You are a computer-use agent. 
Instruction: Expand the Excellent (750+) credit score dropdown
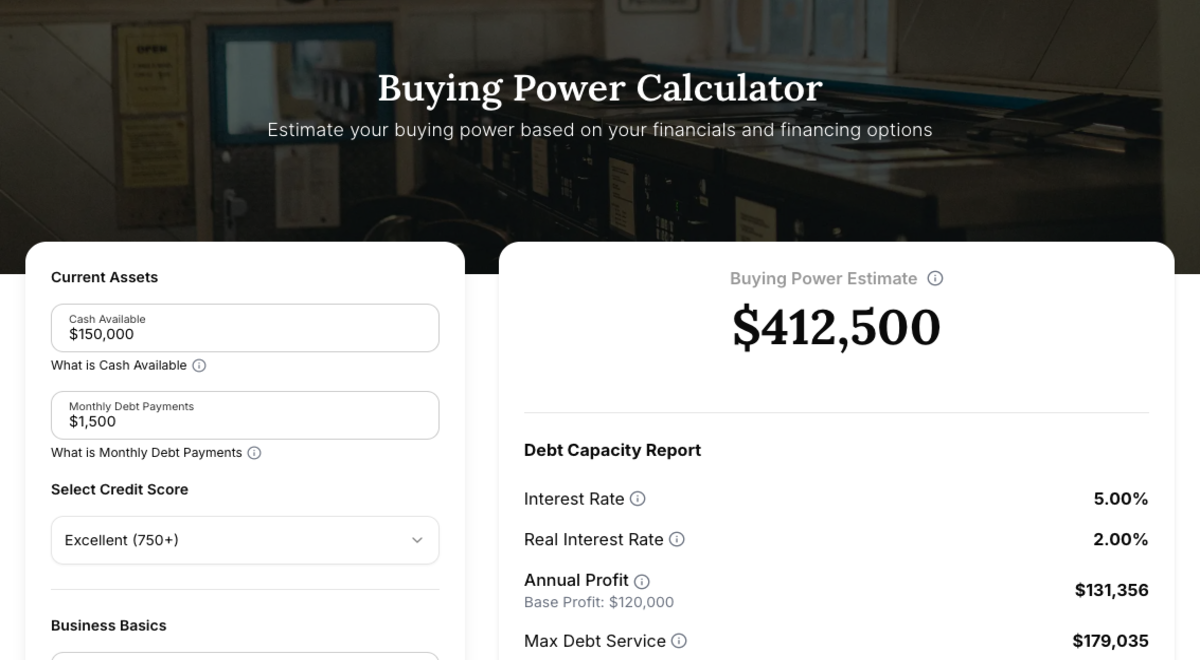[245, 540]
